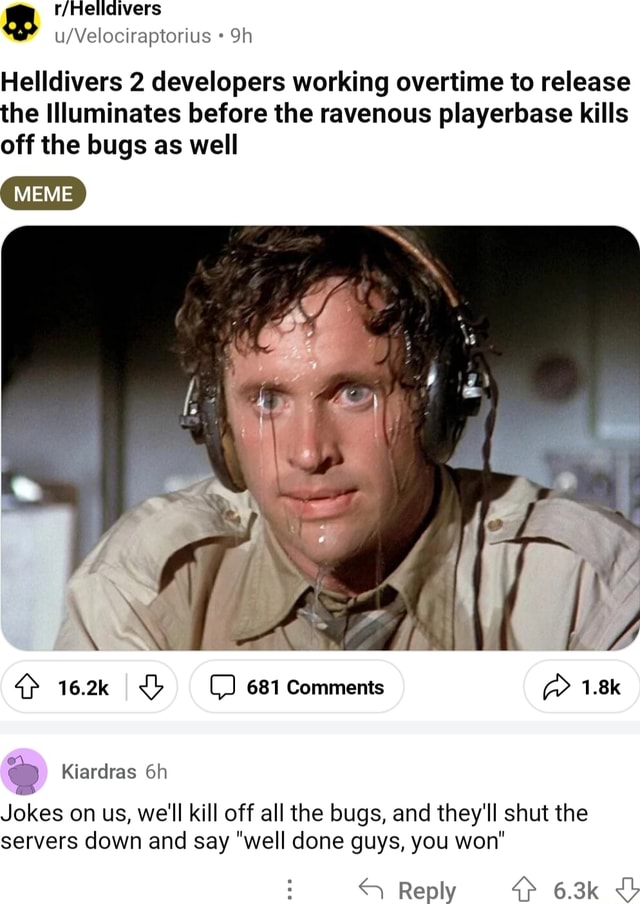Open Kiardras avatar icon

(24, 771)
